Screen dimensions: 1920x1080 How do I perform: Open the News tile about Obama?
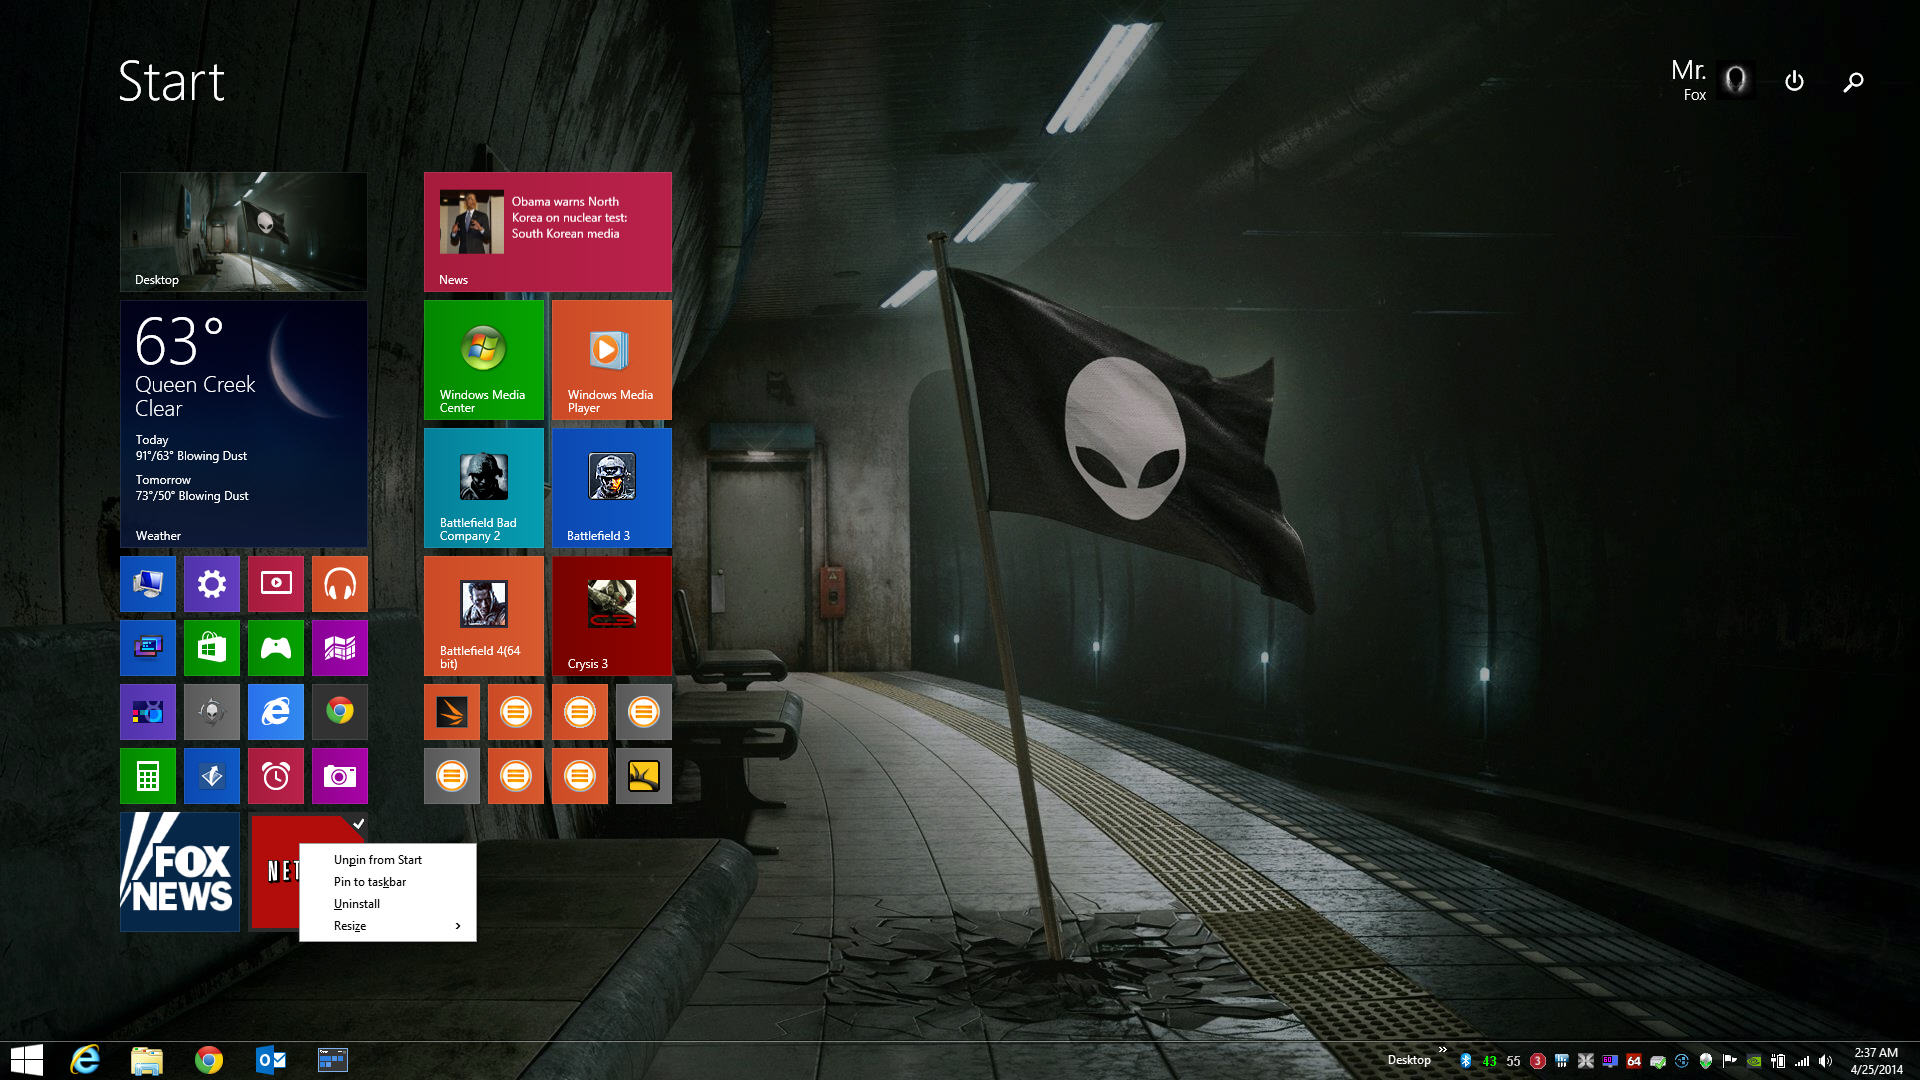pos(547,231)
